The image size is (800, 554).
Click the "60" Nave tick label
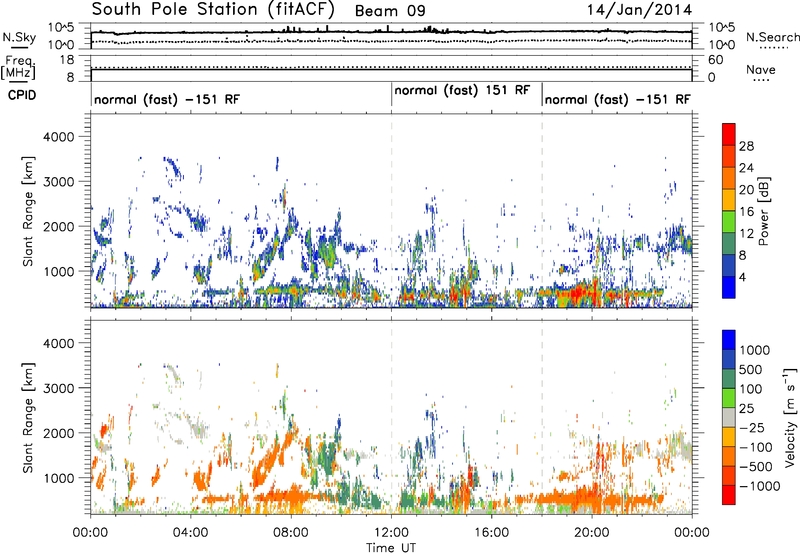pyautogui.click(x=715, y=60)
